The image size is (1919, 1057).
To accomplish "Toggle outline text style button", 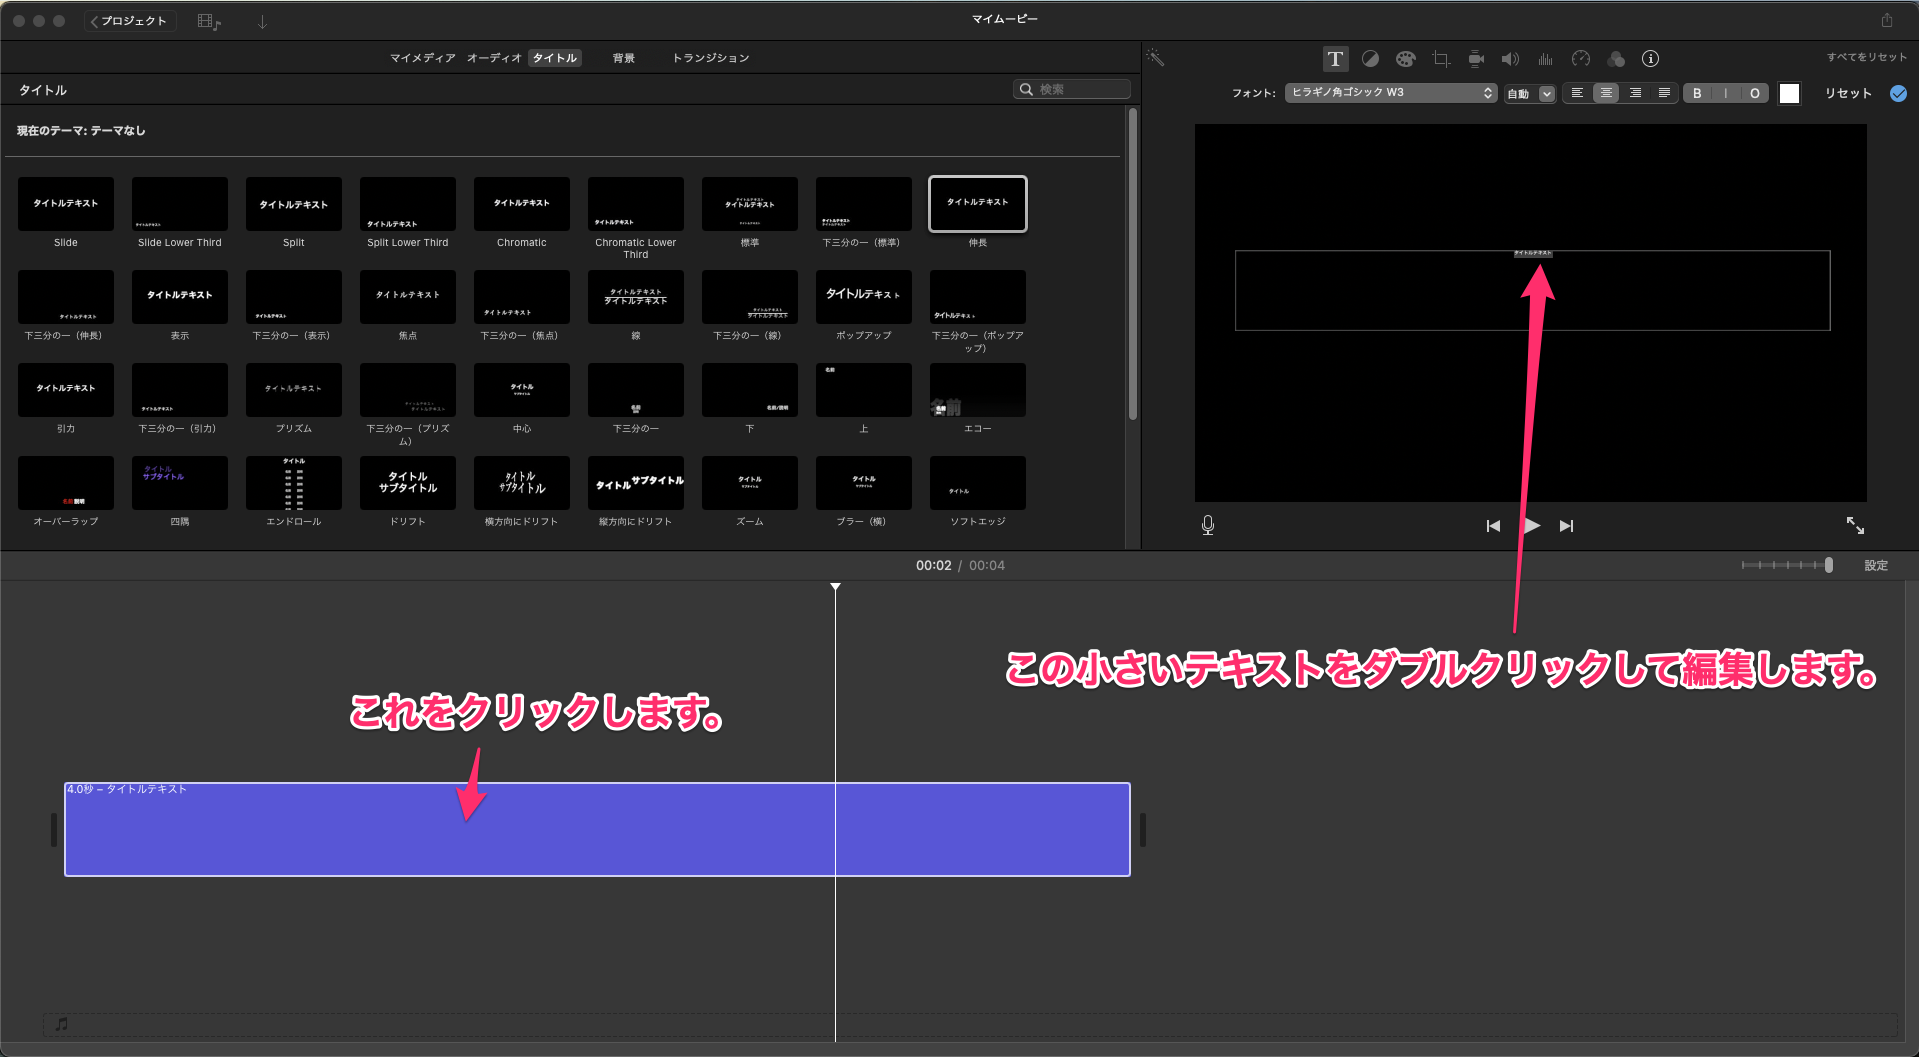I will pos(1754,93).
